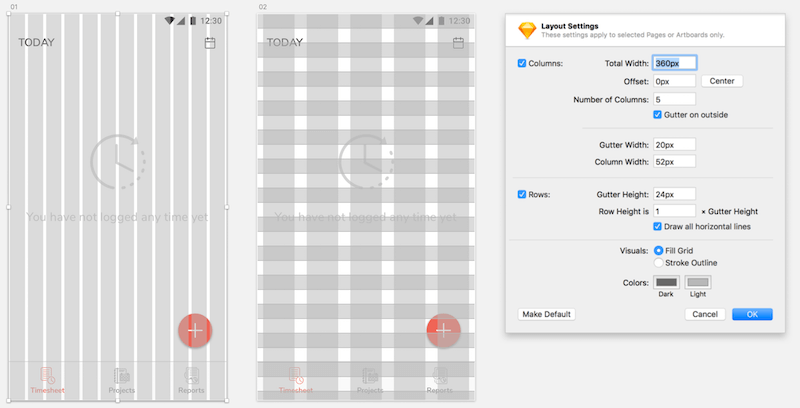This screenshot has width=800, height=408.
Task: Click the Layout Settings dialog title
Action: coord(569,26)
